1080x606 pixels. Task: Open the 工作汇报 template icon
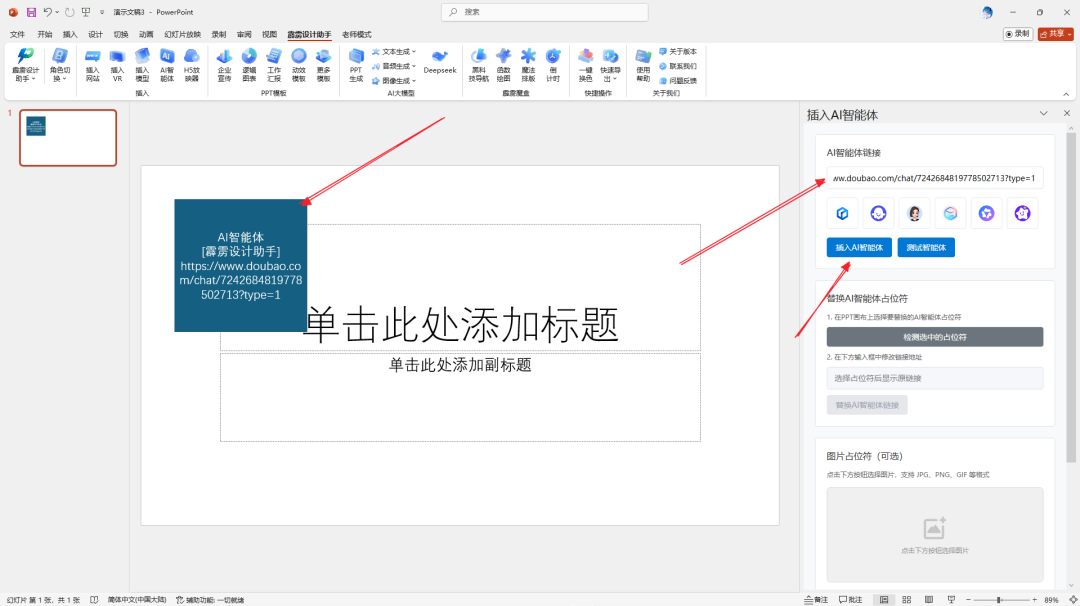pos(274,65)
